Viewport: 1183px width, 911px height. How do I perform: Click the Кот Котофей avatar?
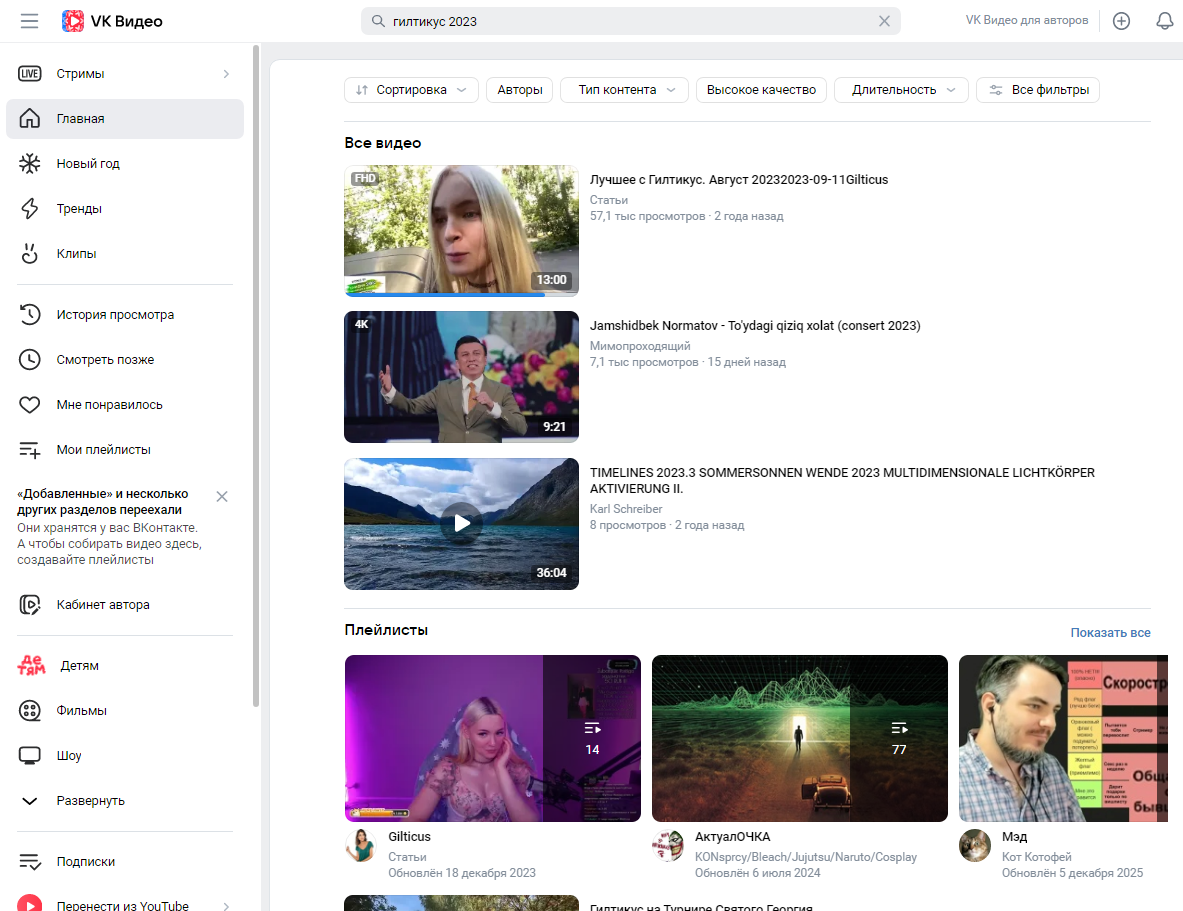[975, 845]
